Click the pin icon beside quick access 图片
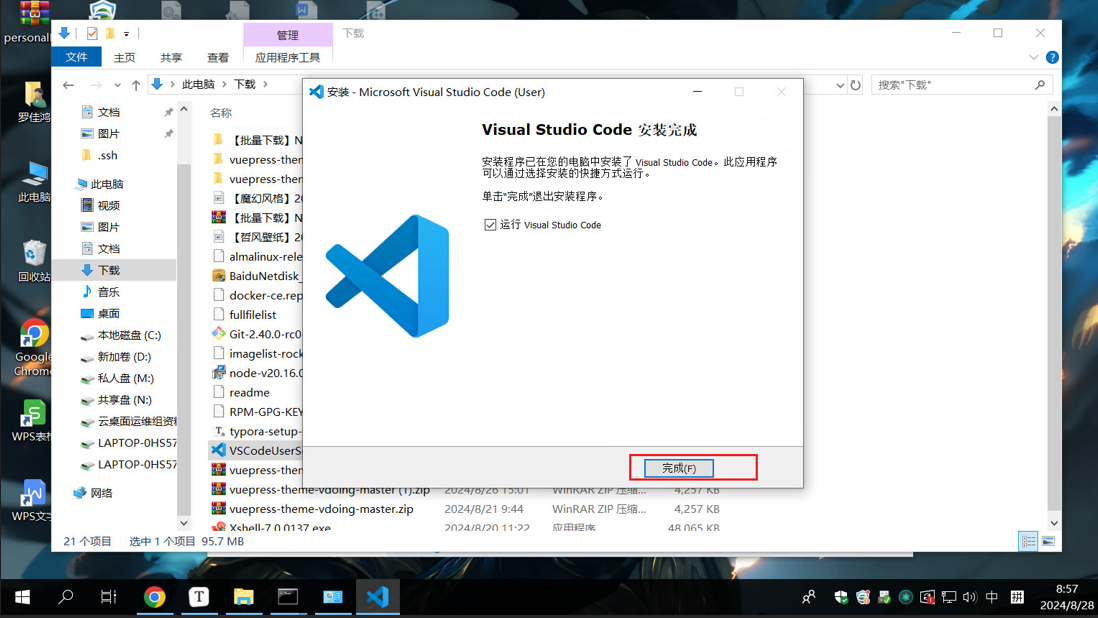The width and height of the screenshot is (1098, 618). click(x=169, y=134)
